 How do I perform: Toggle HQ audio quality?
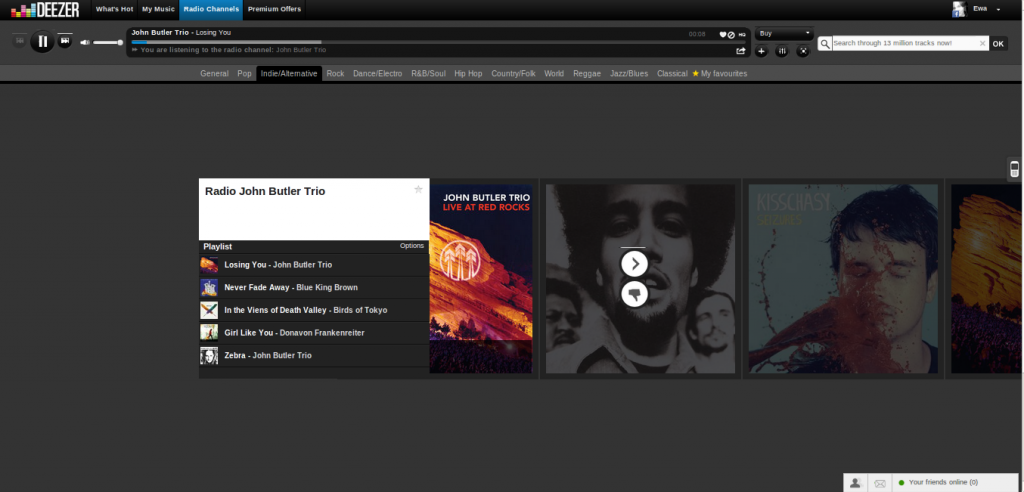tap(742, 35)
